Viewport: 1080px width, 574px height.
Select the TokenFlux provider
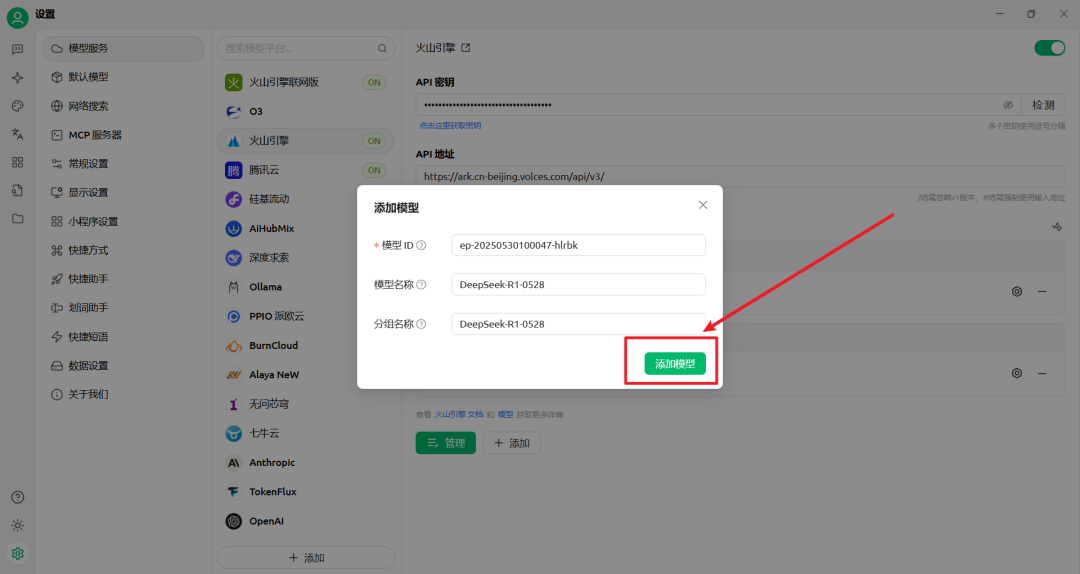pos(306,491)
